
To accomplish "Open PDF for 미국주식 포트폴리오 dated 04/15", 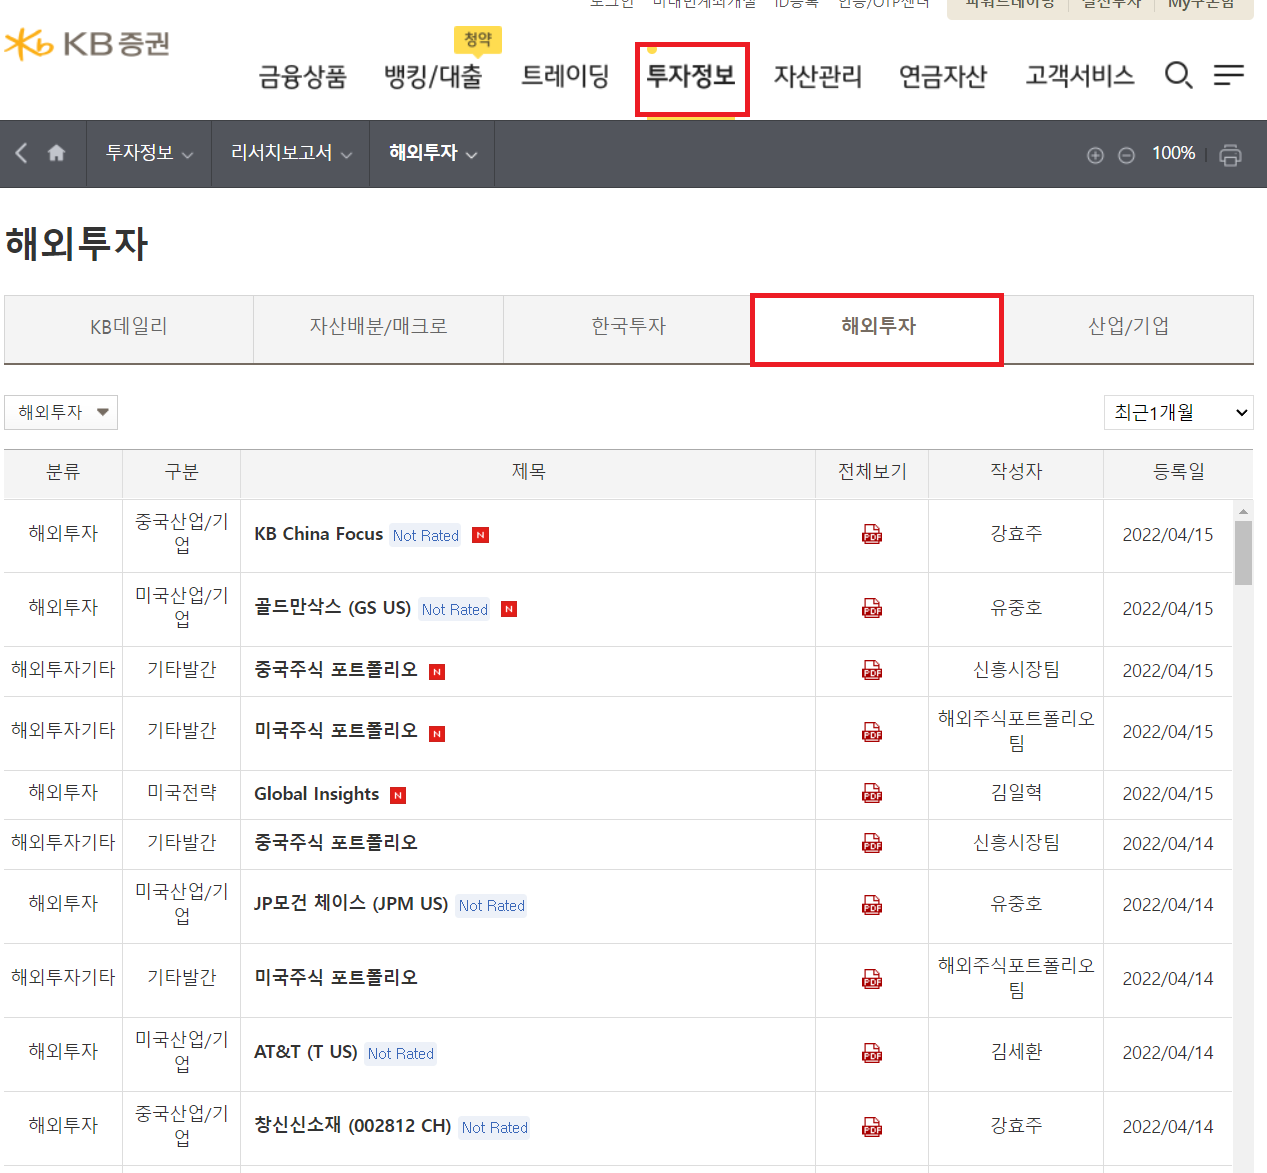I will (x=872, y=733).
